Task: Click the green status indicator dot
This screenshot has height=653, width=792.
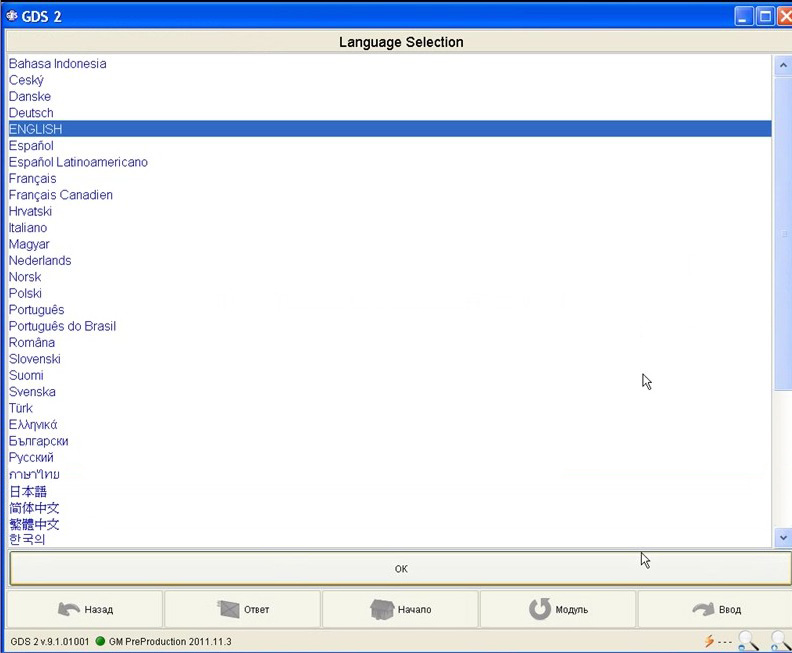Action: (x=101, y=641)
